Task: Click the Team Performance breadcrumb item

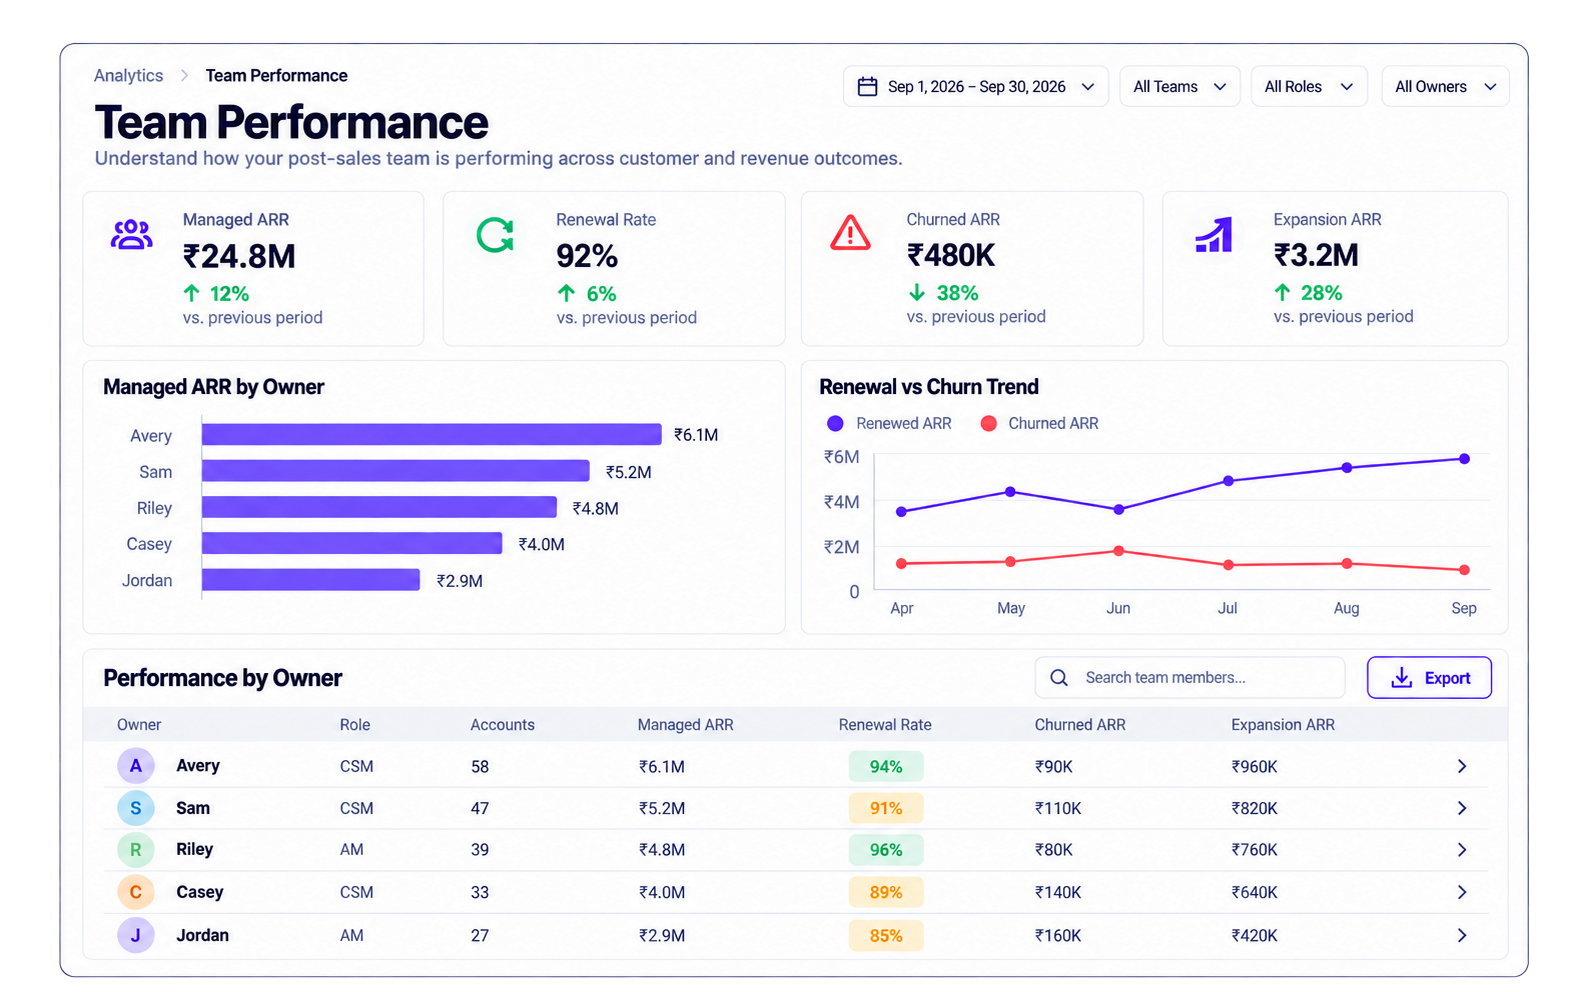Action: point(277,76)
